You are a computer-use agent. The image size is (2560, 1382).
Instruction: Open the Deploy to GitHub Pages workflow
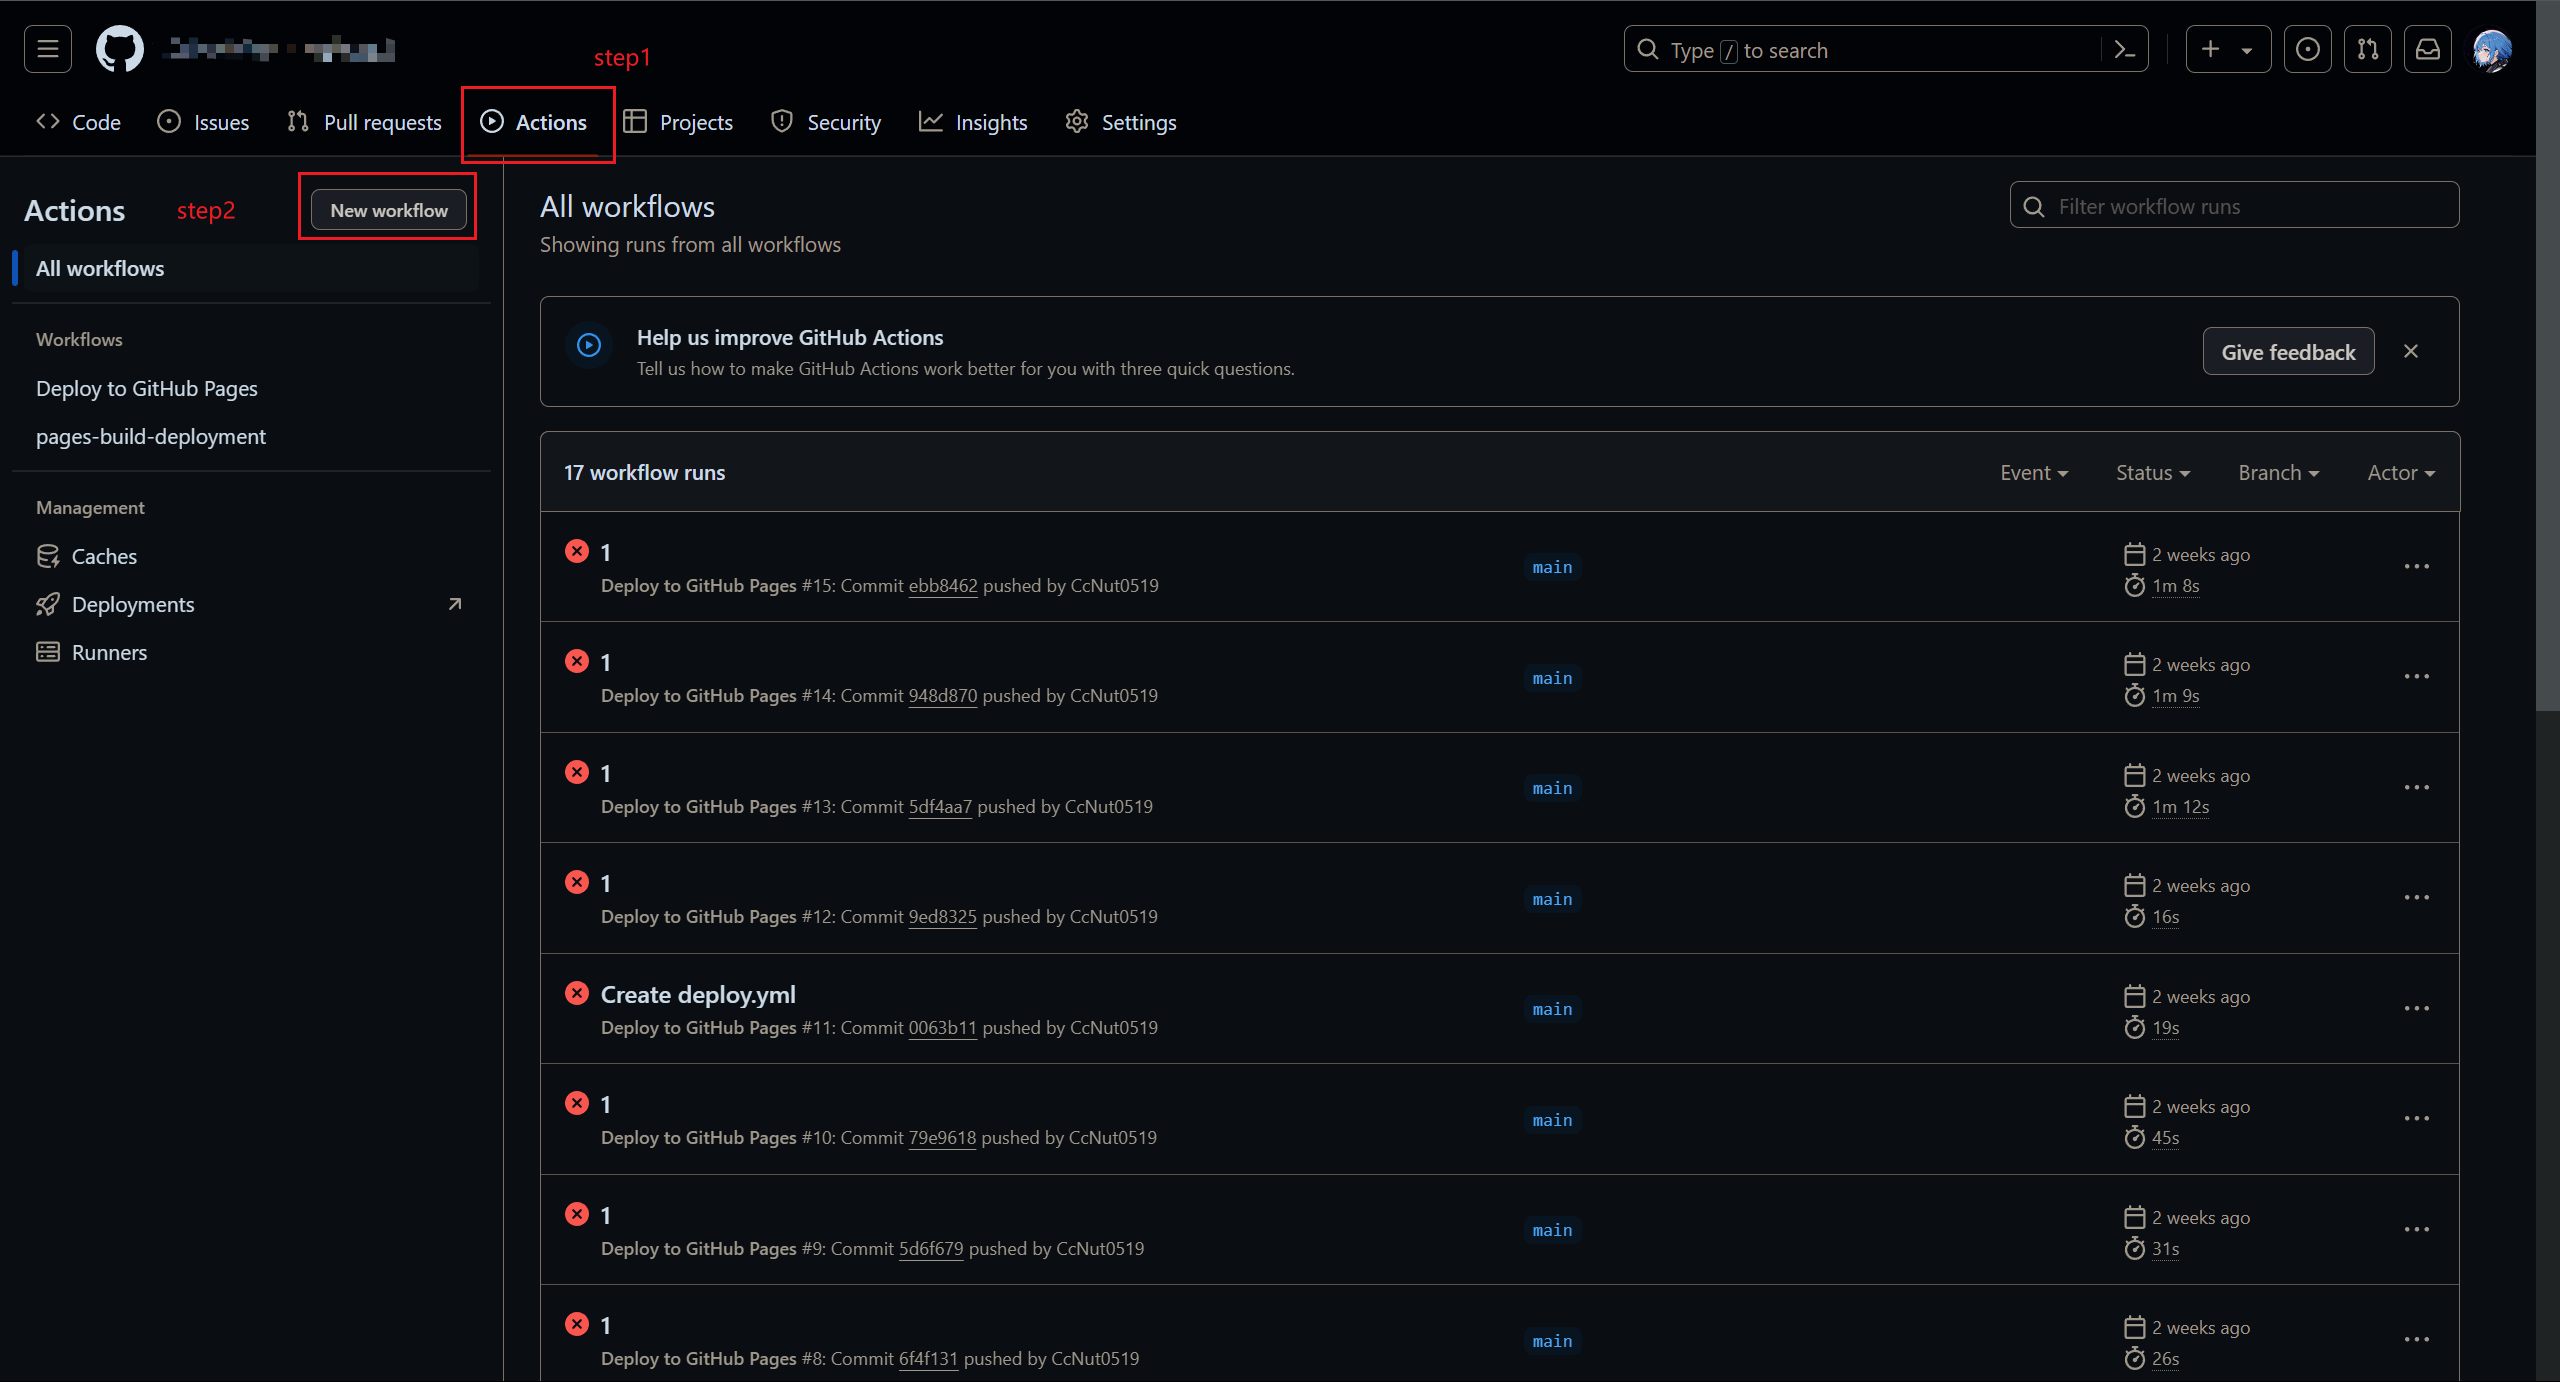click(147, 388)
